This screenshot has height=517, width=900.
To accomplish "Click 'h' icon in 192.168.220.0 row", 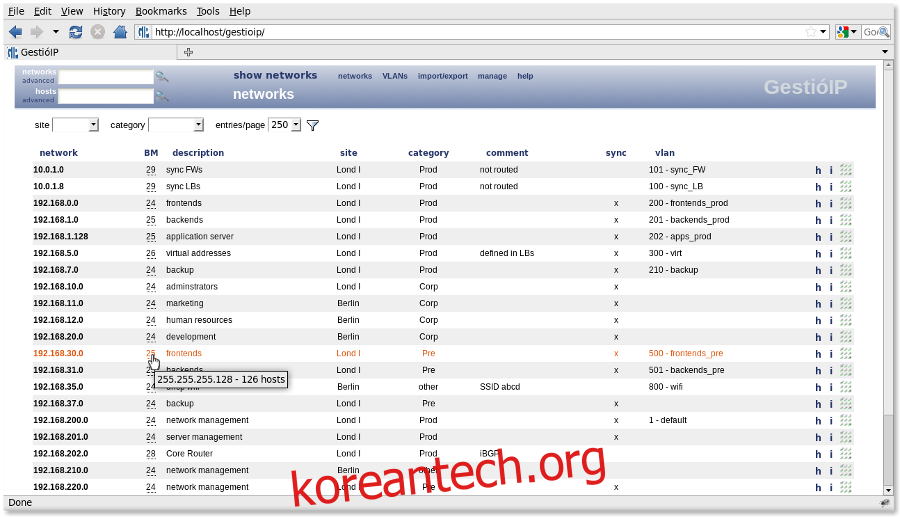I will [x=818, y=487].
